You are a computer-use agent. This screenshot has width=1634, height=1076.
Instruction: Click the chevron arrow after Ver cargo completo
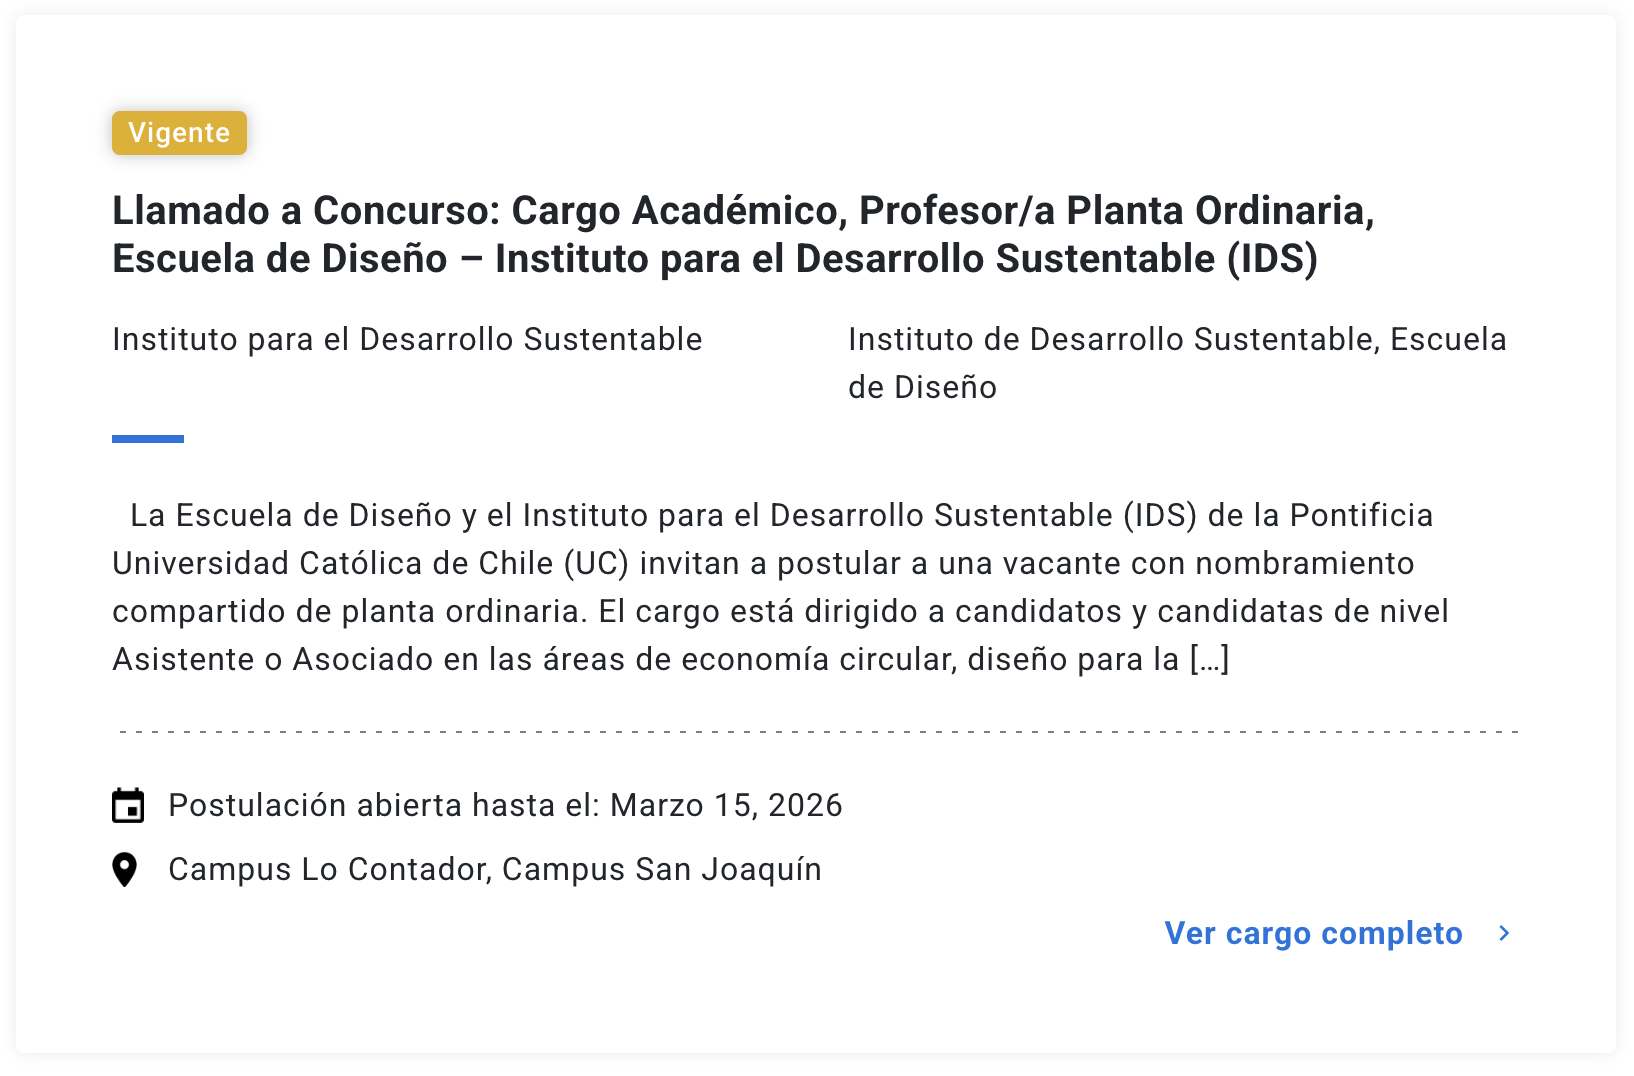coord(1504,933)
